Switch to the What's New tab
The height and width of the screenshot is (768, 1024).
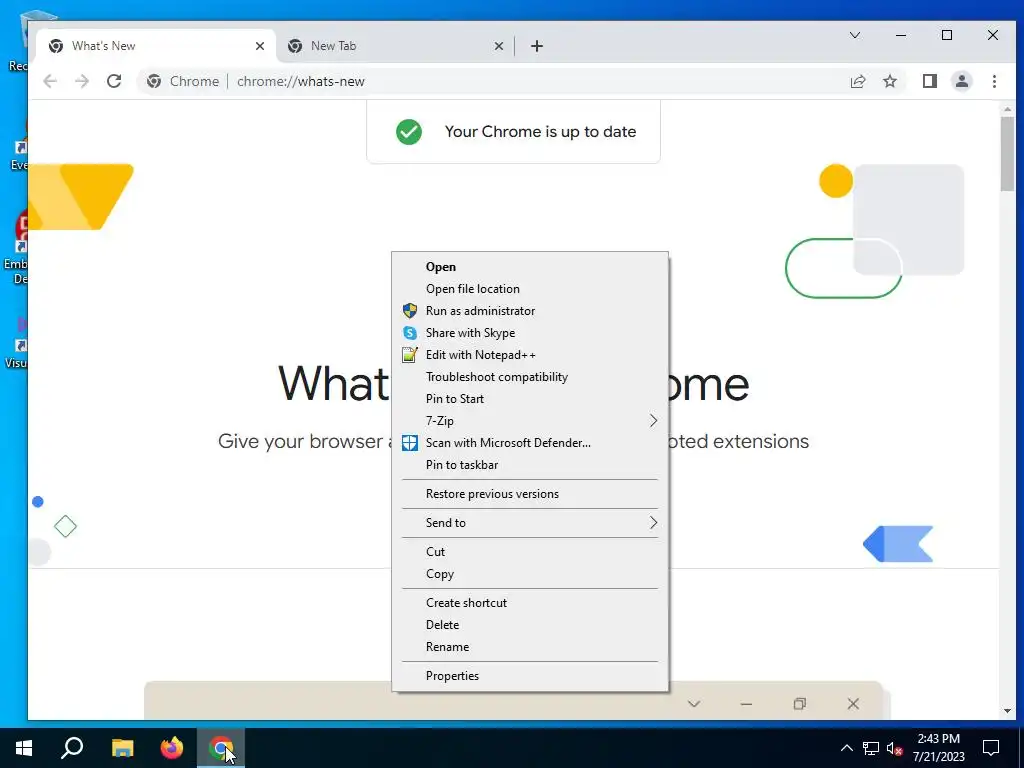pos(155,46)
